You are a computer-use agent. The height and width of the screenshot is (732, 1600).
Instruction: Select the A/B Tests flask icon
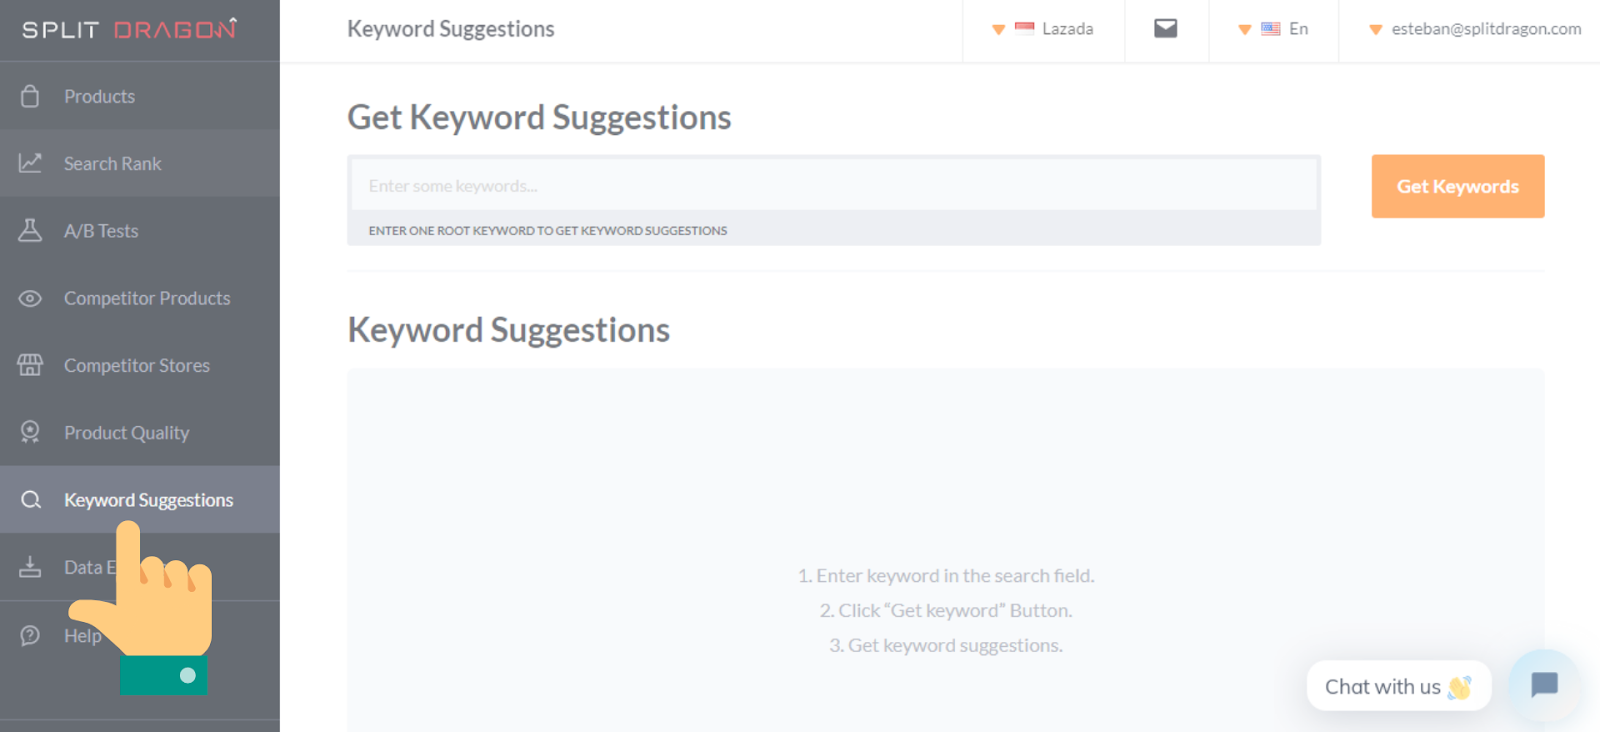pos(30,231)
